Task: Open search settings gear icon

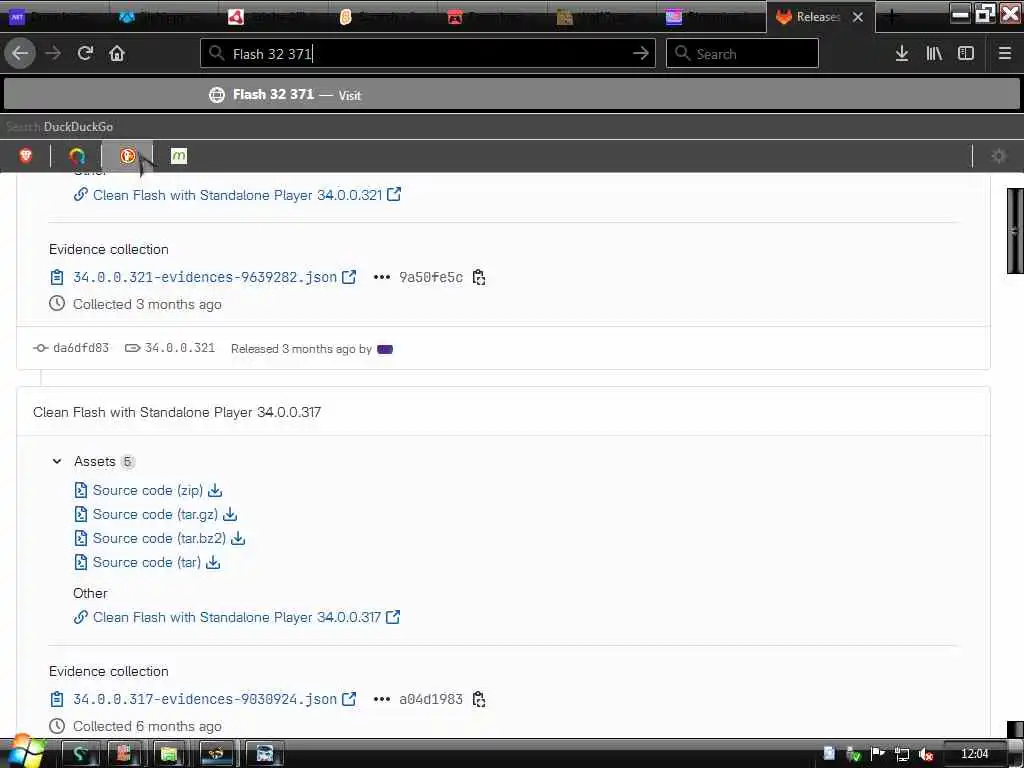Action: 999,156
